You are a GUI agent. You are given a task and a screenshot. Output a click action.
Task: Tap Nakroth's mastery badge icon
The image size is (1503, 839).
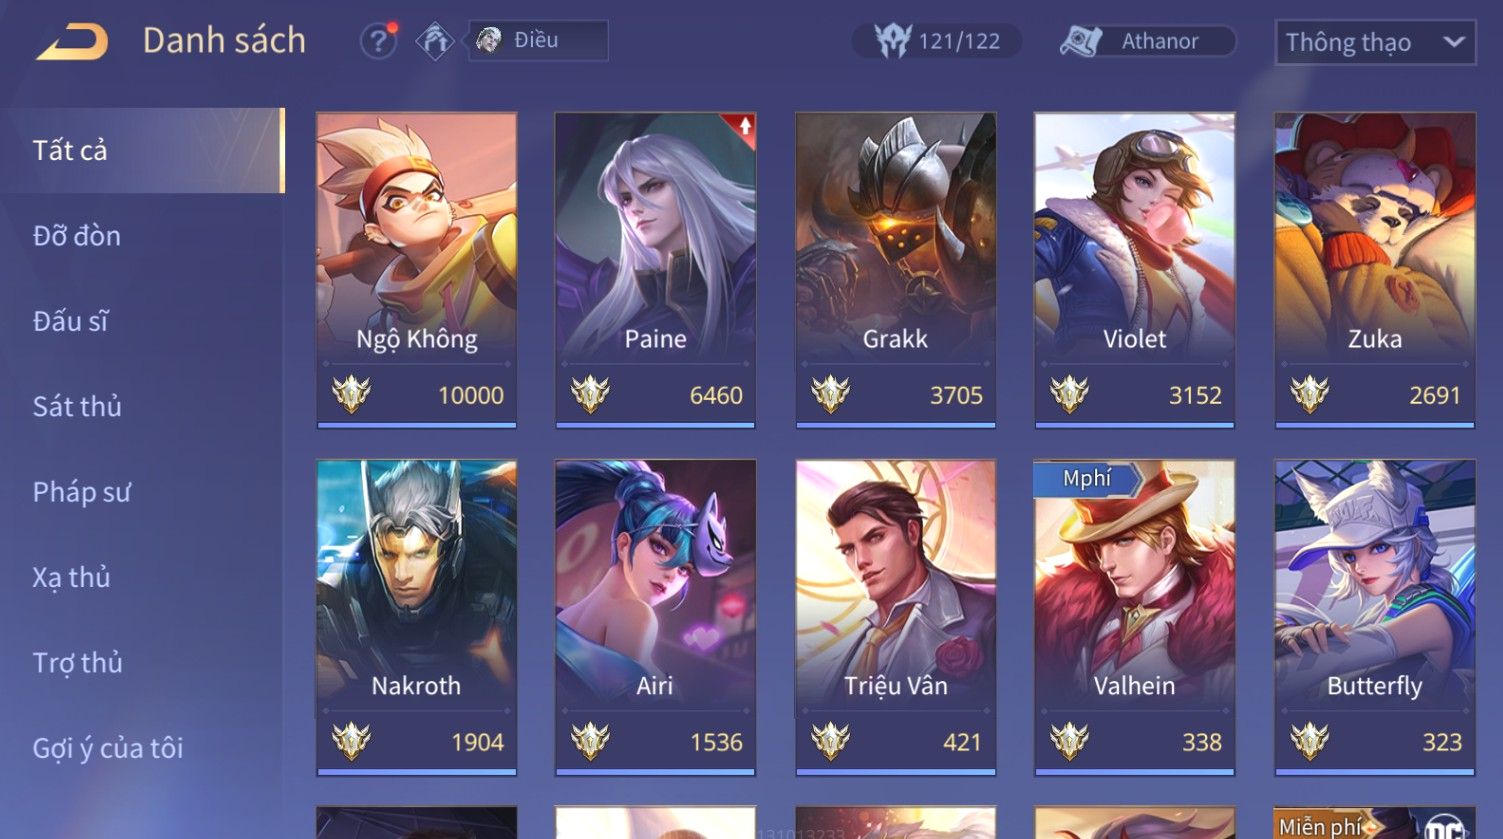coord(351,741)
